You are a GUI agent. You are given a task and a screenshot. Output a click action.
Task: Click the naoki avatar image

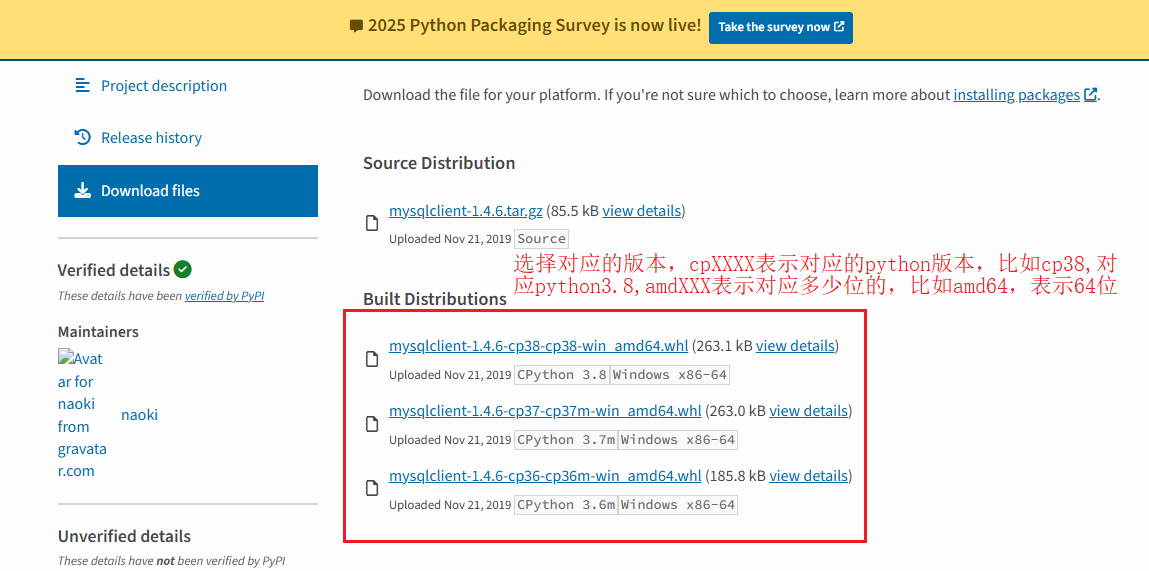click(82, 415)
